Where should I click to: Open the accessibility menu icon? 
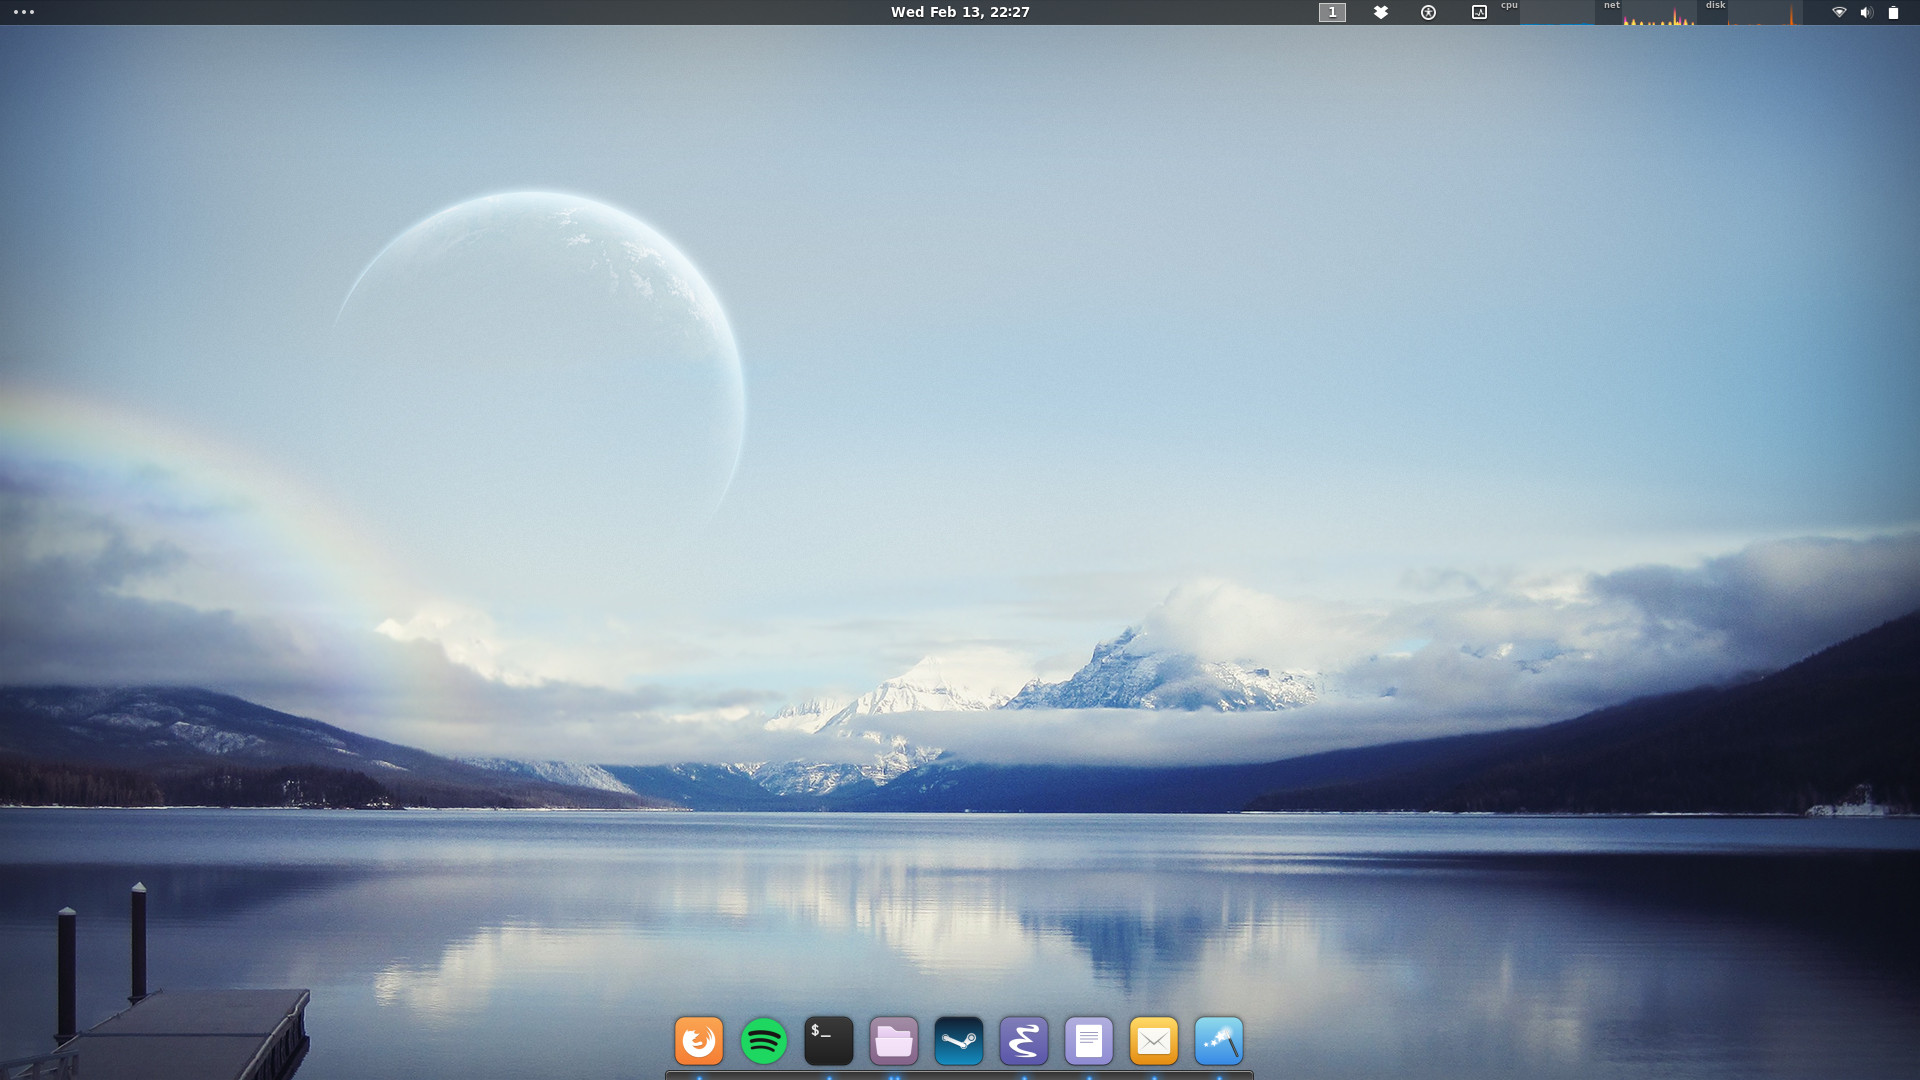[x=1429, y=12]
